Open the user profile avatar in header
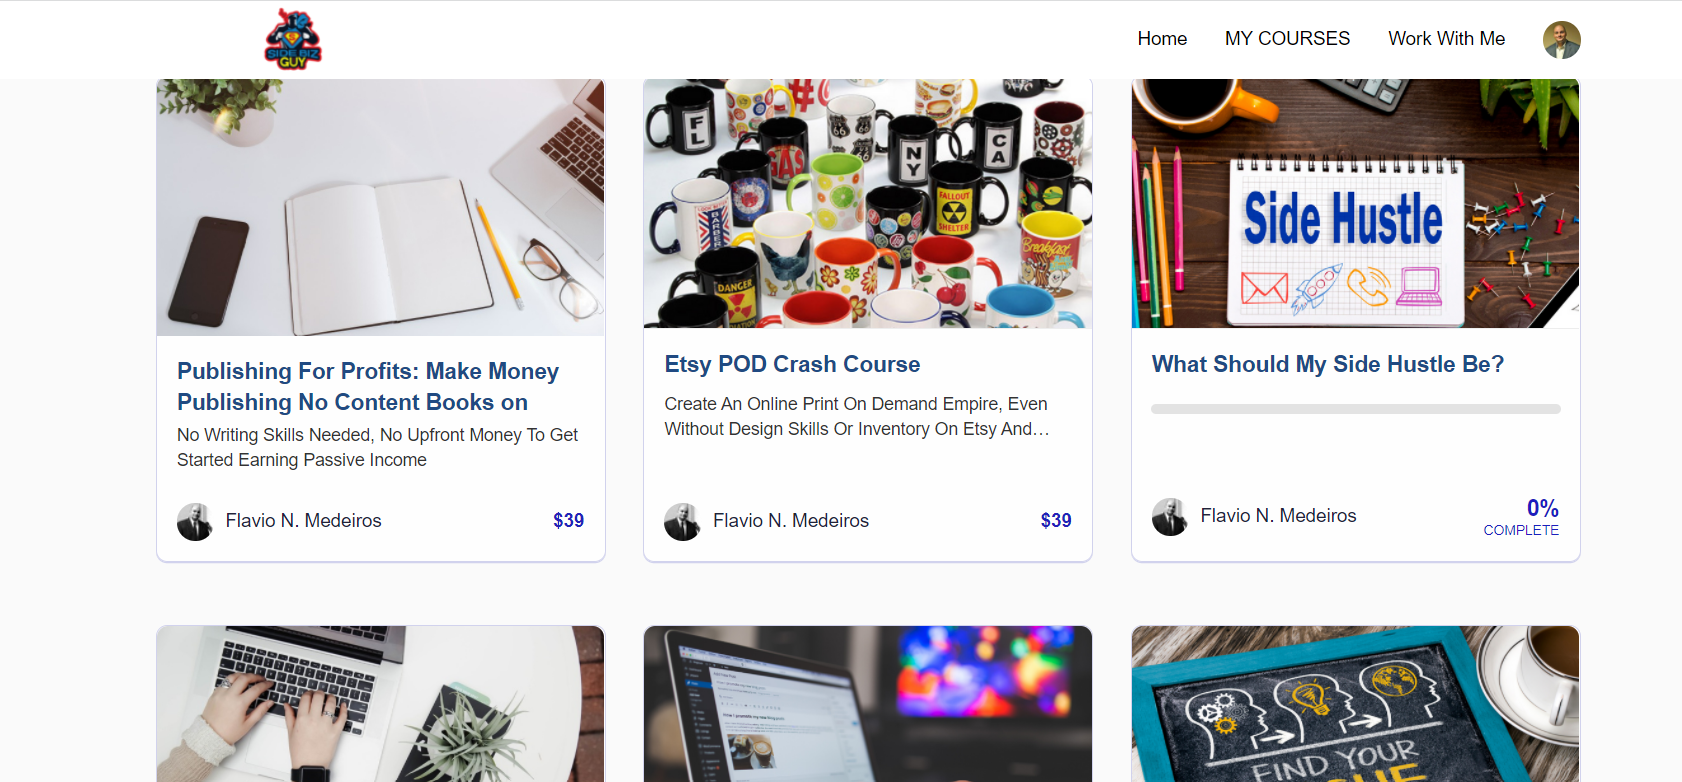This screenshot has width=1682, height=782. coord(1561,40)
